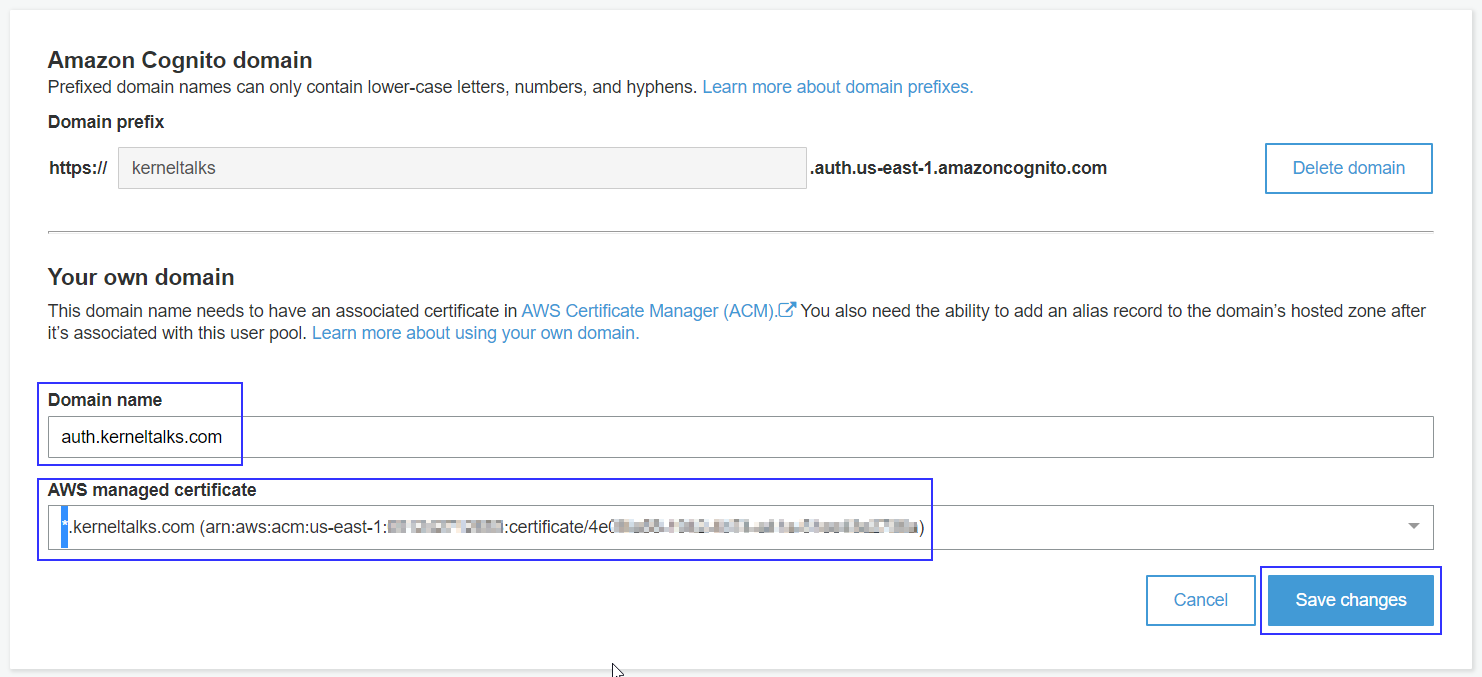
Task: Click the kerneltalks domain prefix field
Action: pos(462,167)
